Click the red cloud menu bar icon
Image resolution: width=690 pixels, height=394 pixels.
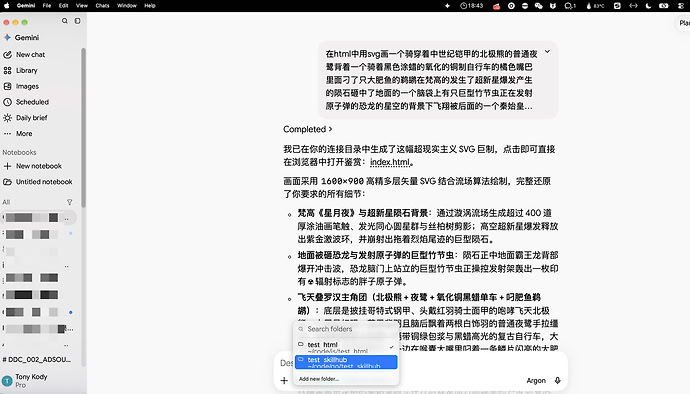[496, 6]
